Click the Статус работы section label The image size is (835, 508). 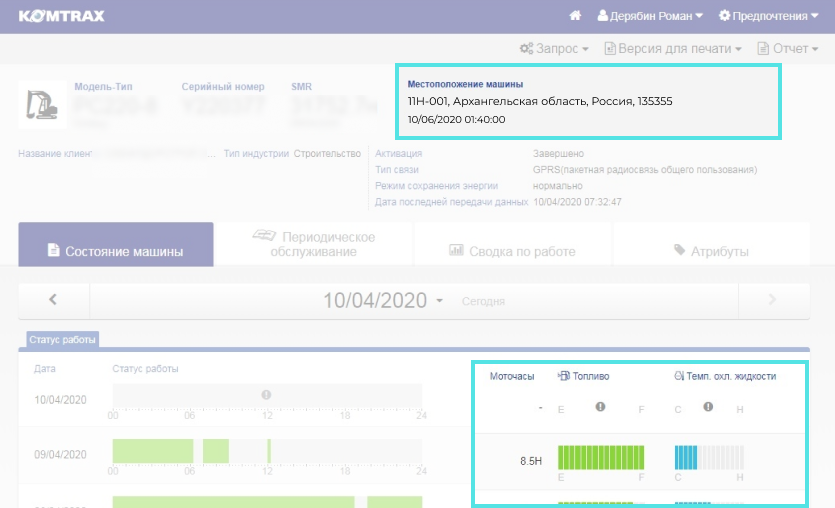pos(62,339)
